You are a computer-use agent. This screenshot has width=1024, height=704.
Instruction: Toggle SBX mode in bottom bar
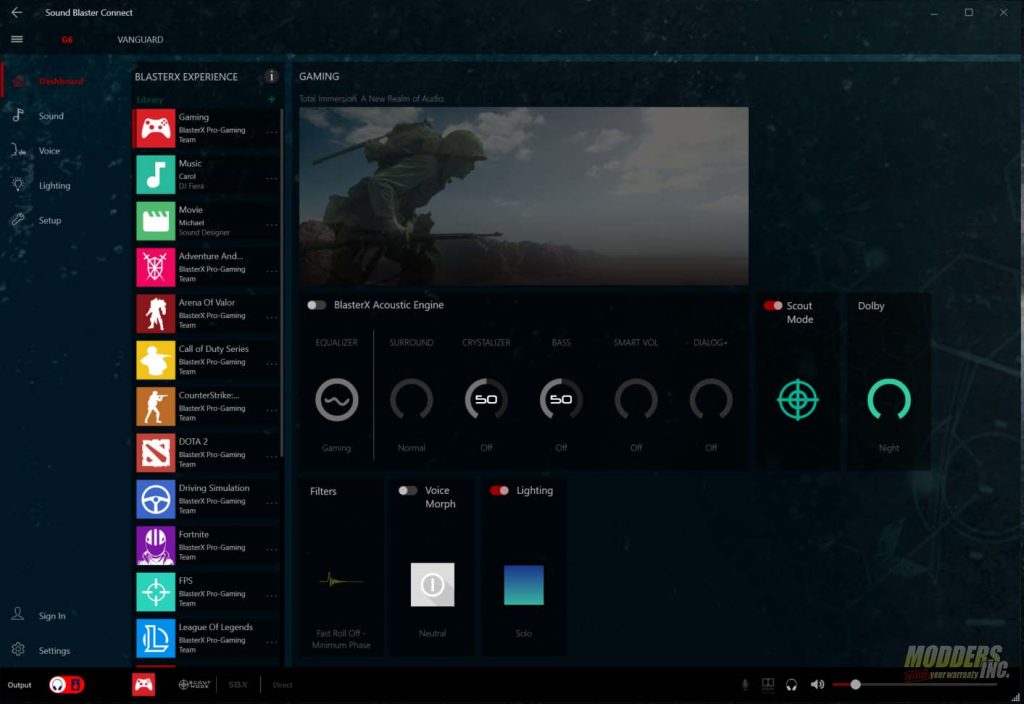pos(238,684)
